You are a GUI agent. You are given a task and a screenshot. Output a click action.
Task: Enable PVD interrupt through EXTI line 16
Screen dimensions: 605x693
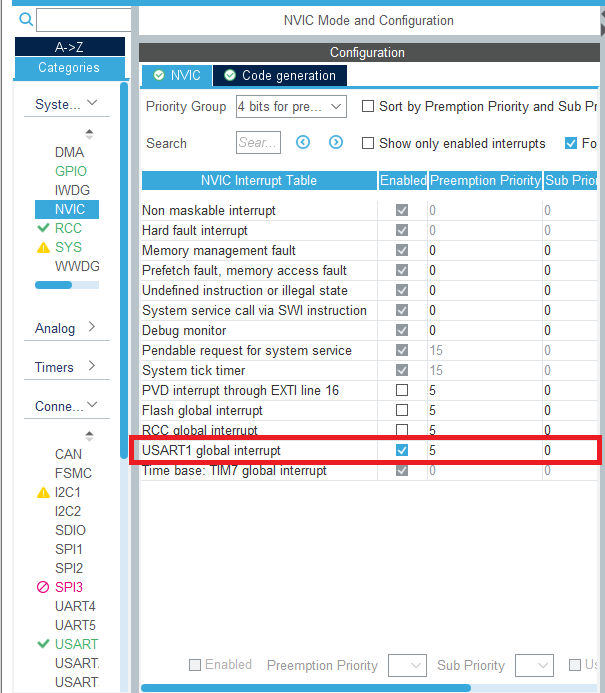tap(402, 390)
